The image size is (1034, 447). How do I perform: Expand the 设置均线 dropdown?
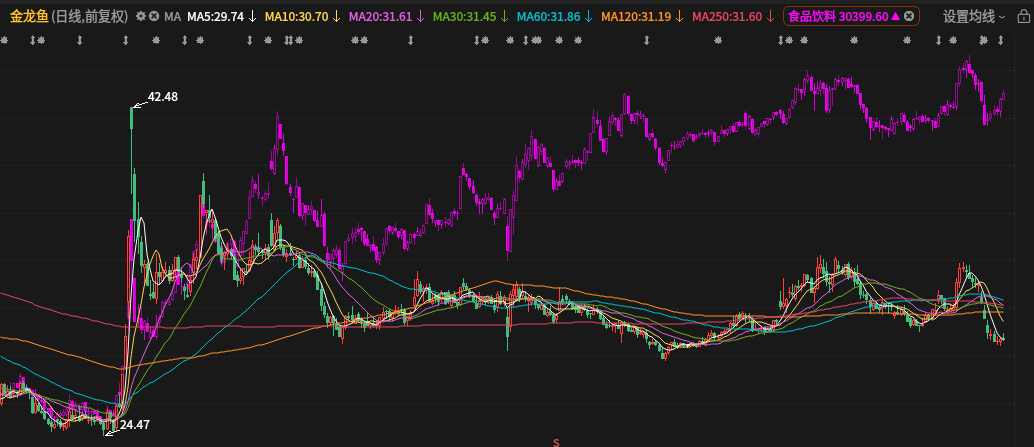[x=975, y=16]
